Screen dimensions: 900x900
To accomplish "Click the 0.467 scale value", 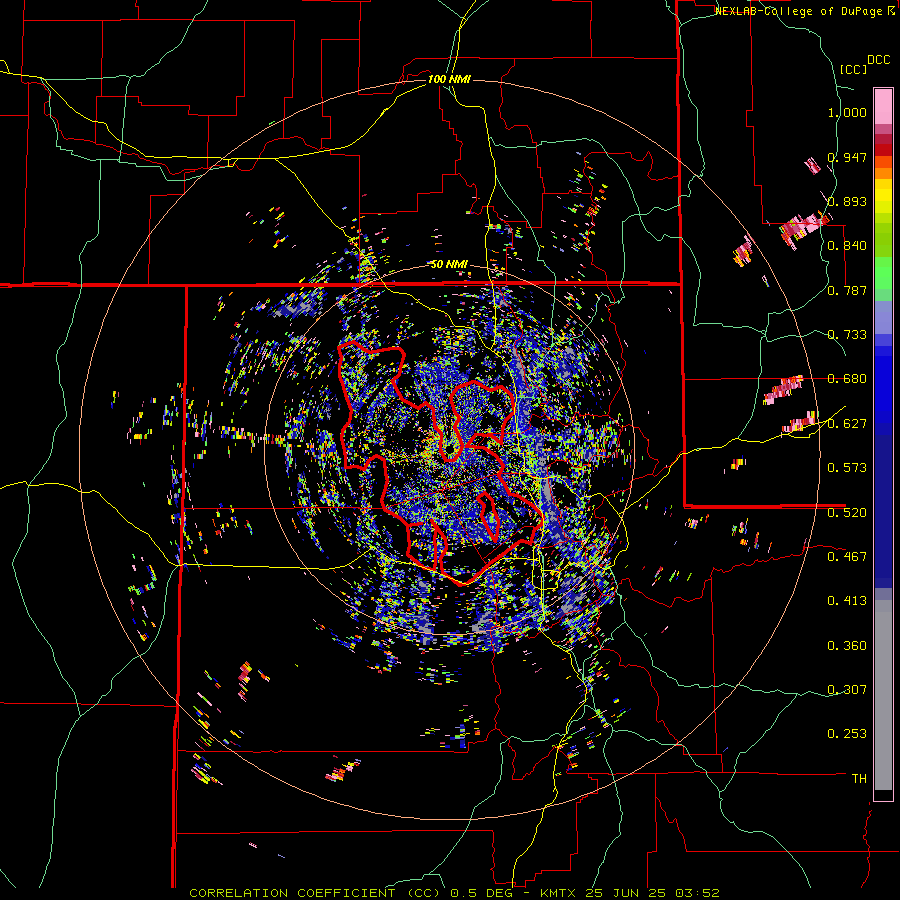I will 847,557.
